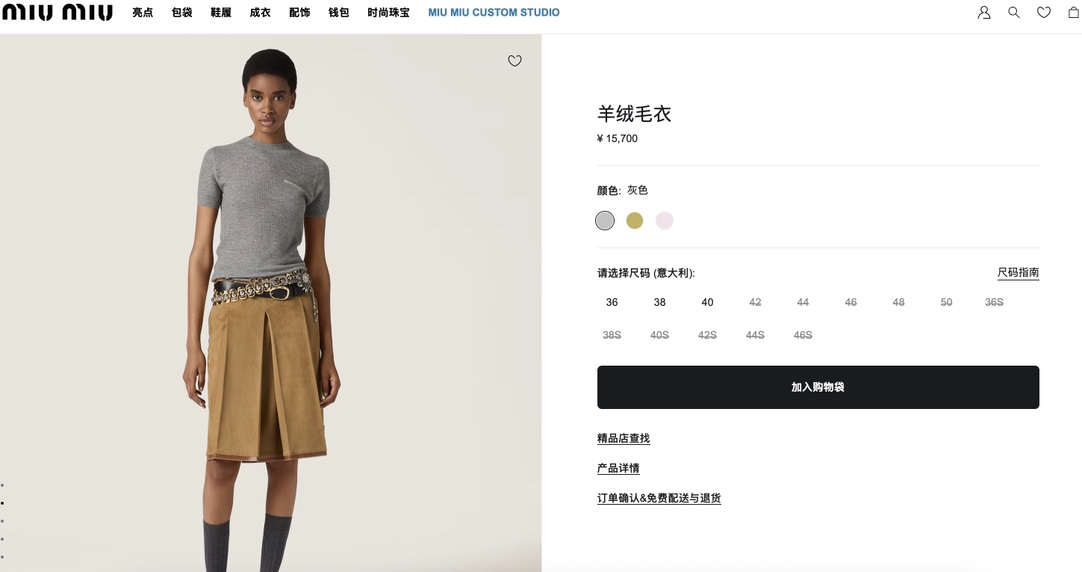Expand 订单确认&免费配送与退货 section
Viewport: 1082px width, 572px height.
point(659,498)
